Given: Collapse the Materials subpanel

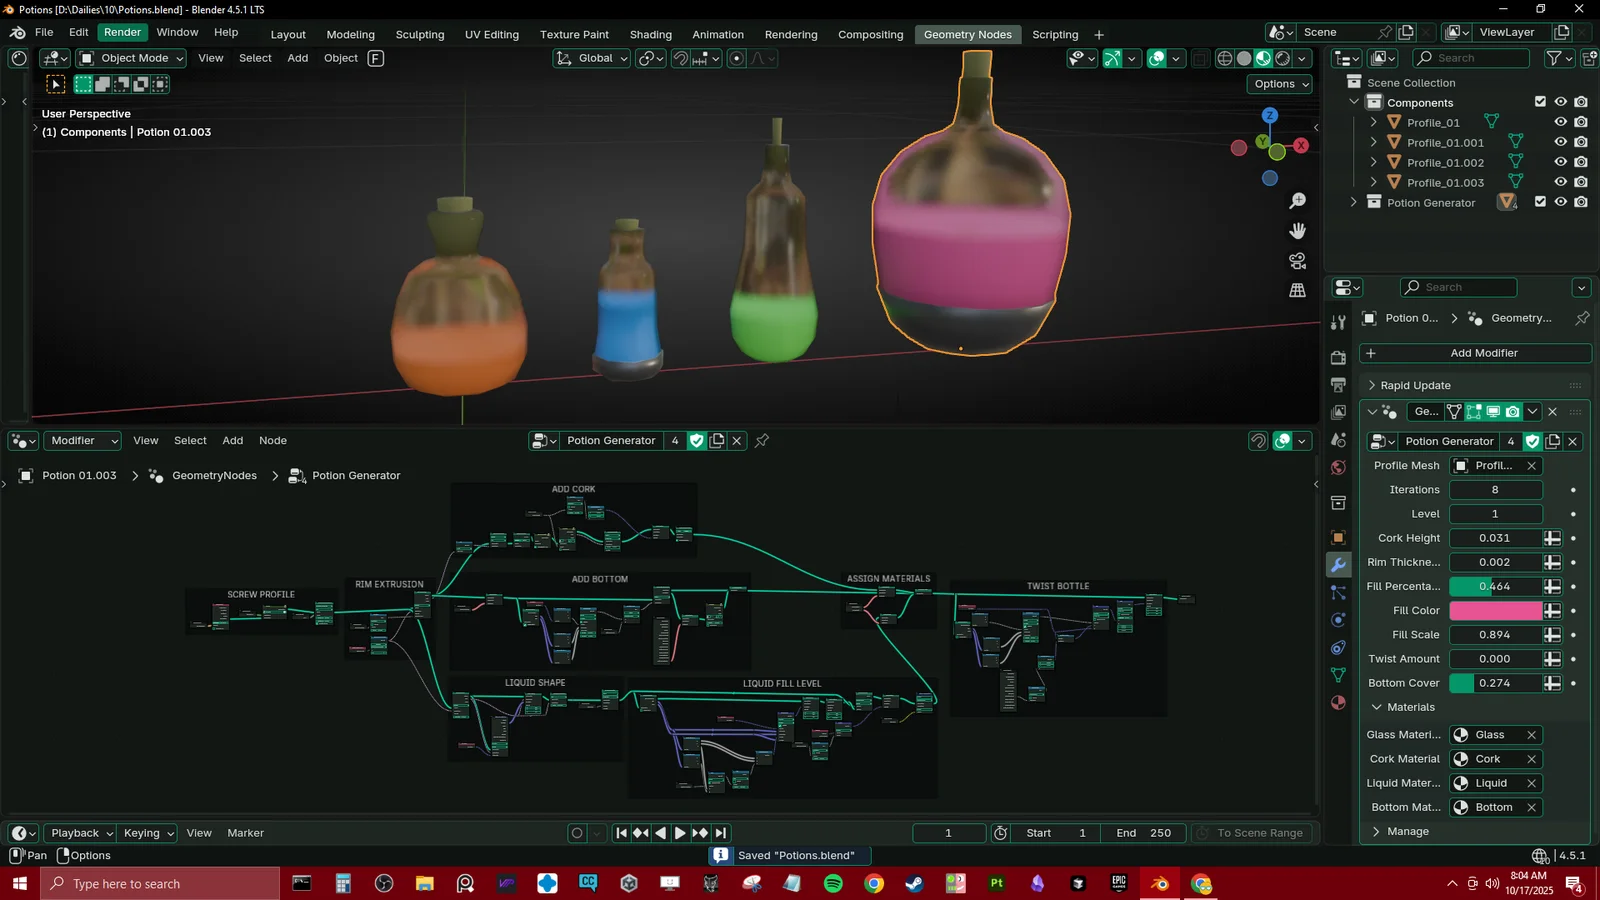Looking at the screenshot, I should point(1377,707).
